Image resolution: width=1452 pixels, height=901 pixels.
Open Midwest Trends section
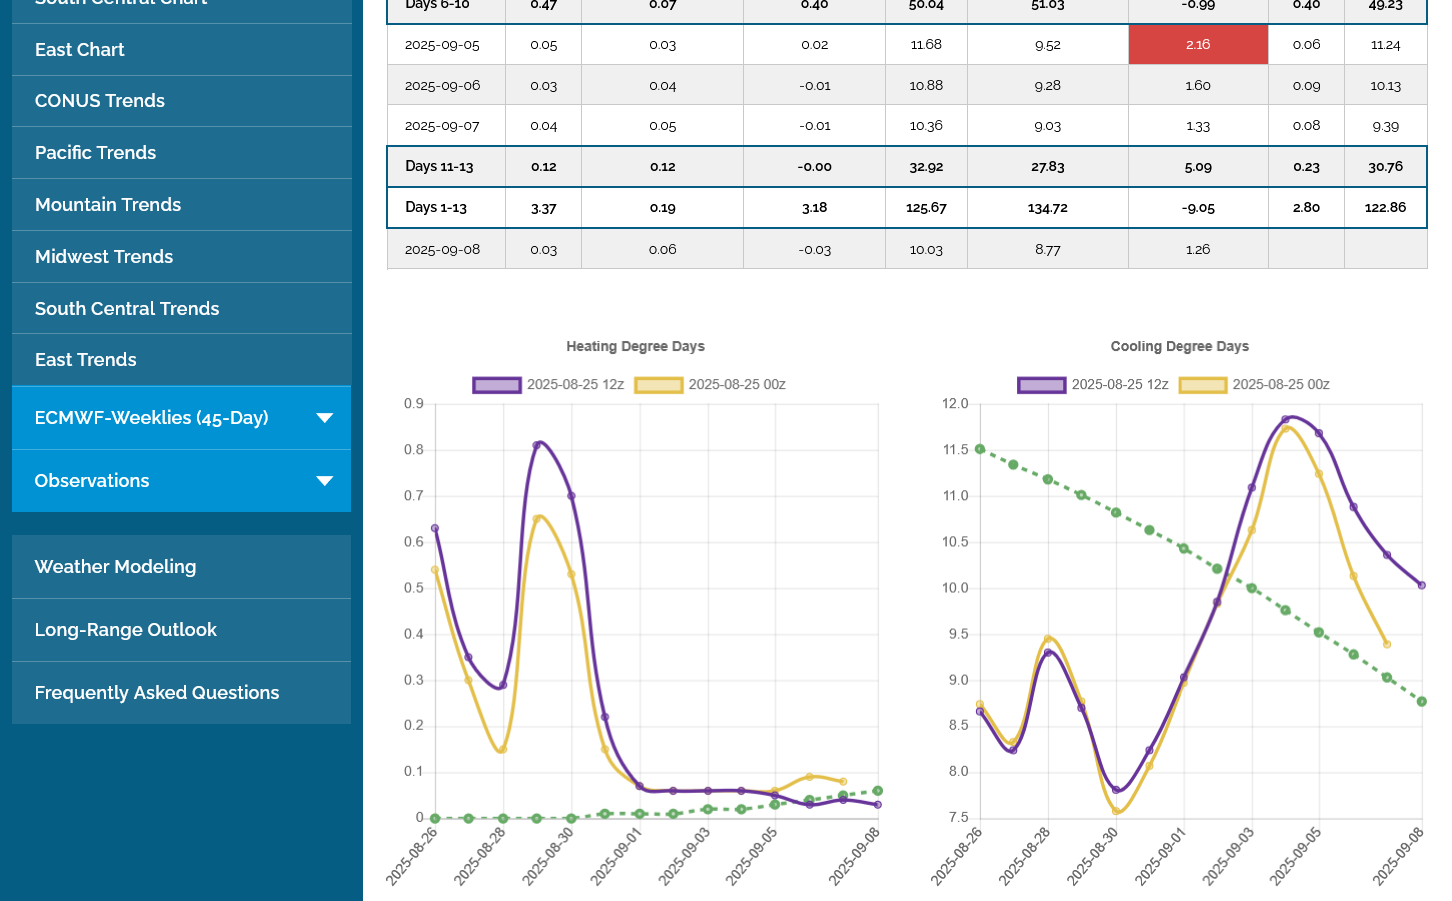[104, 257]
